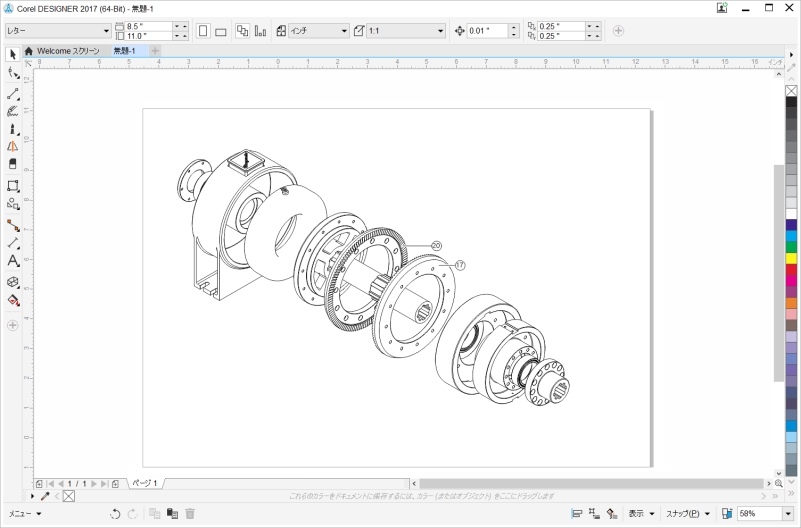This screenshot has width=801, height=528.
Task: Select the no-fill color box in palette
Action: point(791,91)
